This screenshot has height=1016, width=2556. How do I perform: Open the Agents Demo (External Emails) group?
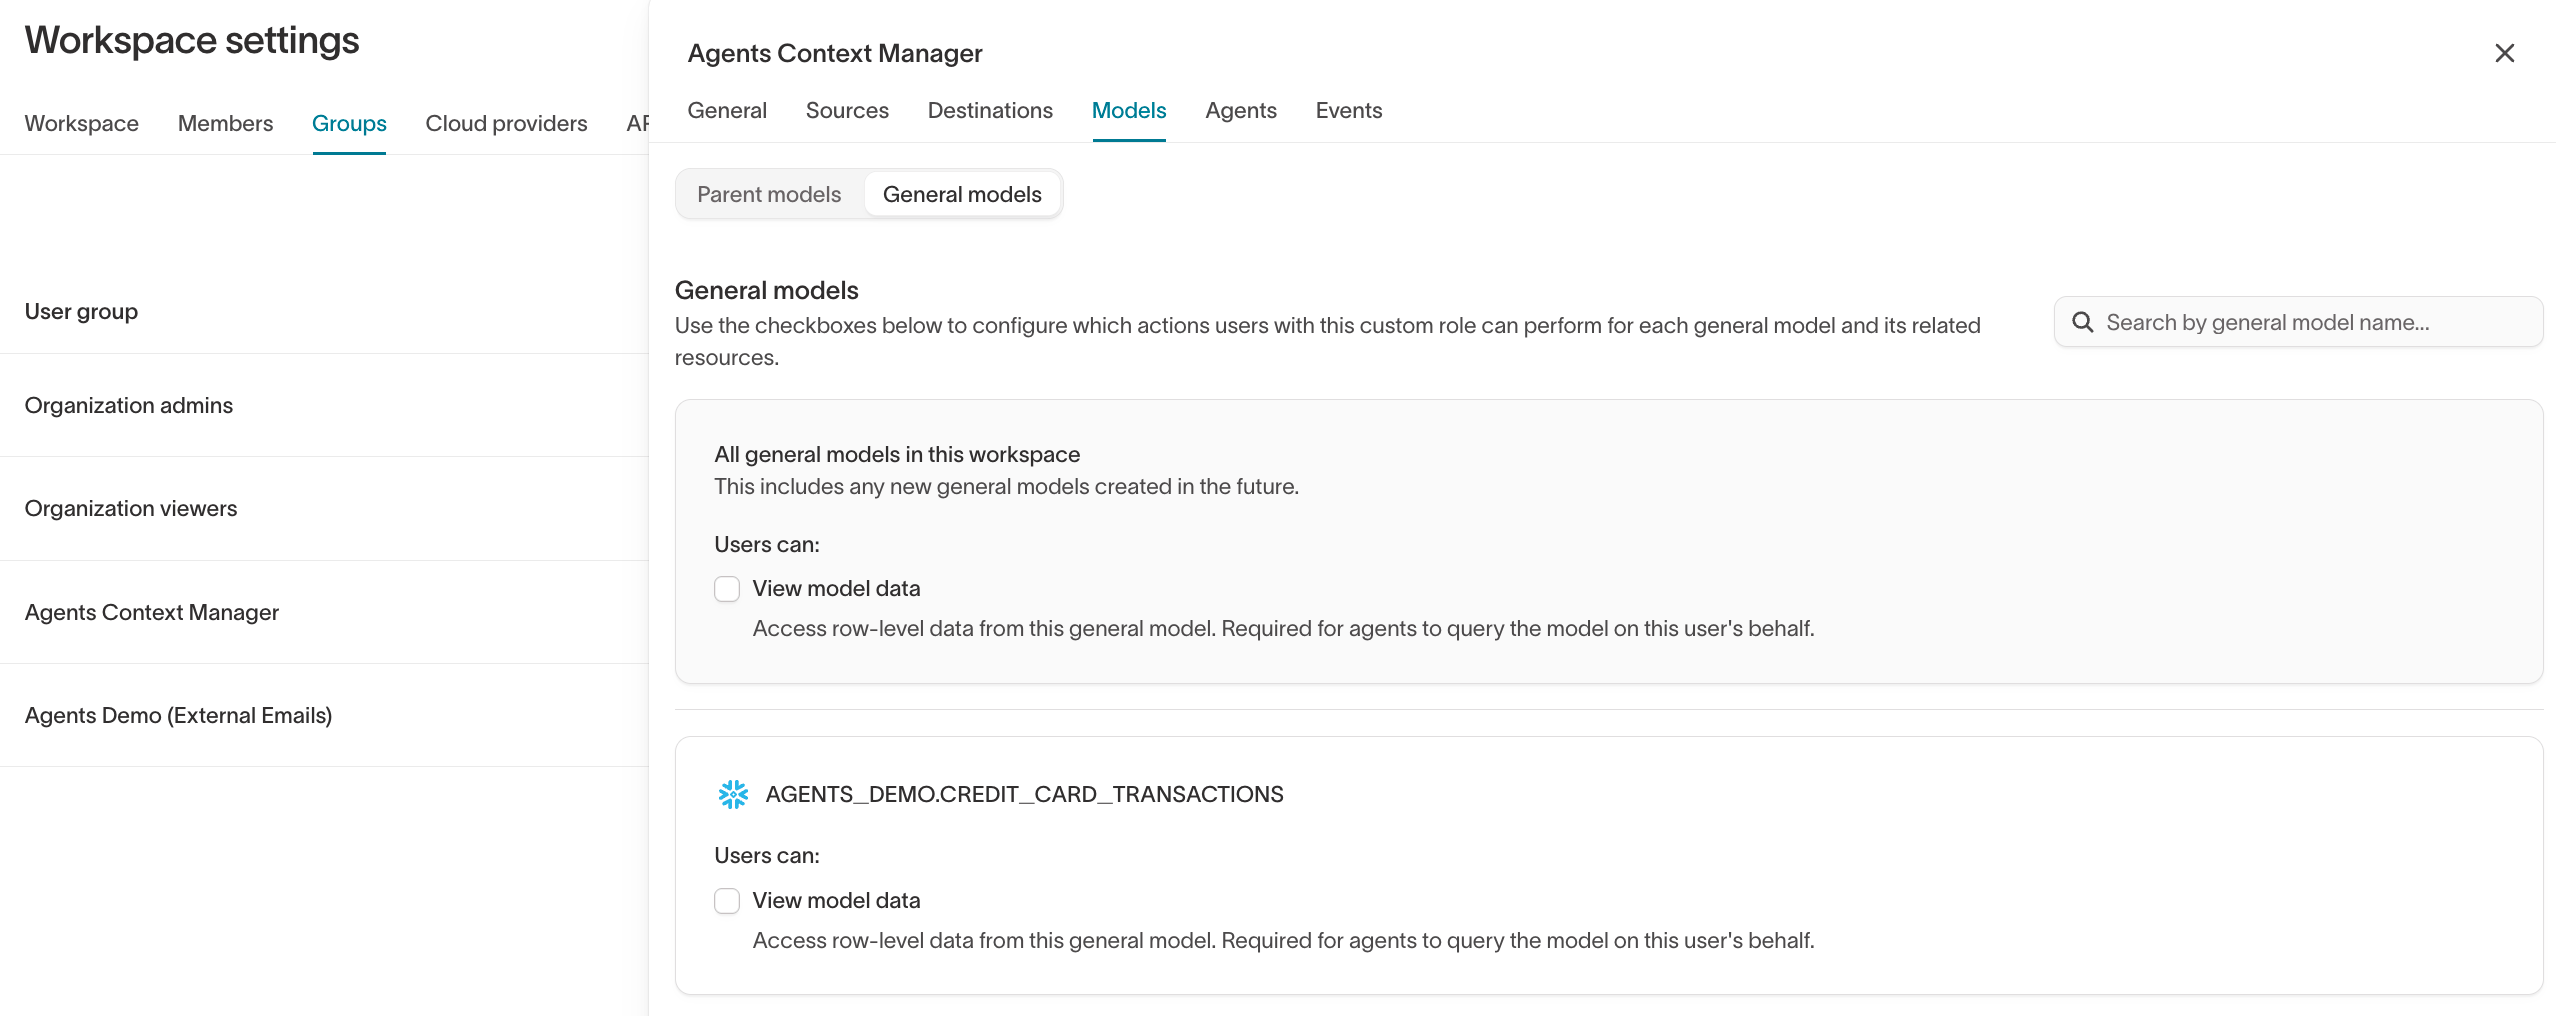coord(324,715)
